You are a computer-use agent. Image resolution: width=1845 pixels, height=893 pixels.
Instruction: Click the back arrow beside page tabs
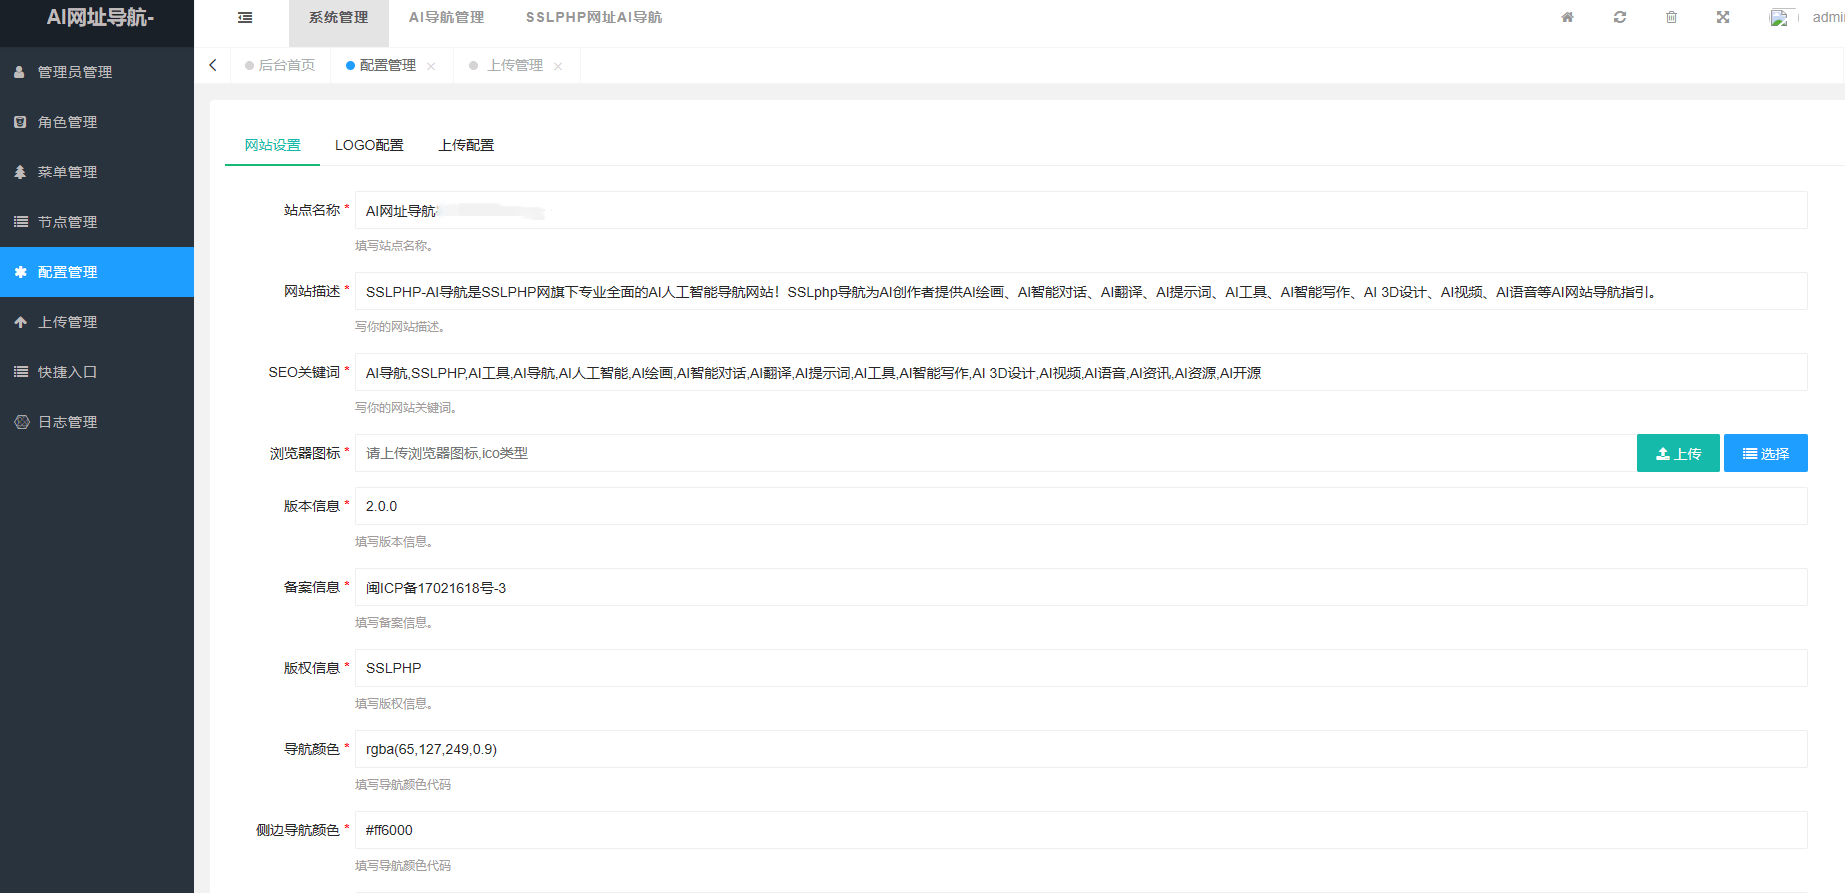tap(213, 65)
